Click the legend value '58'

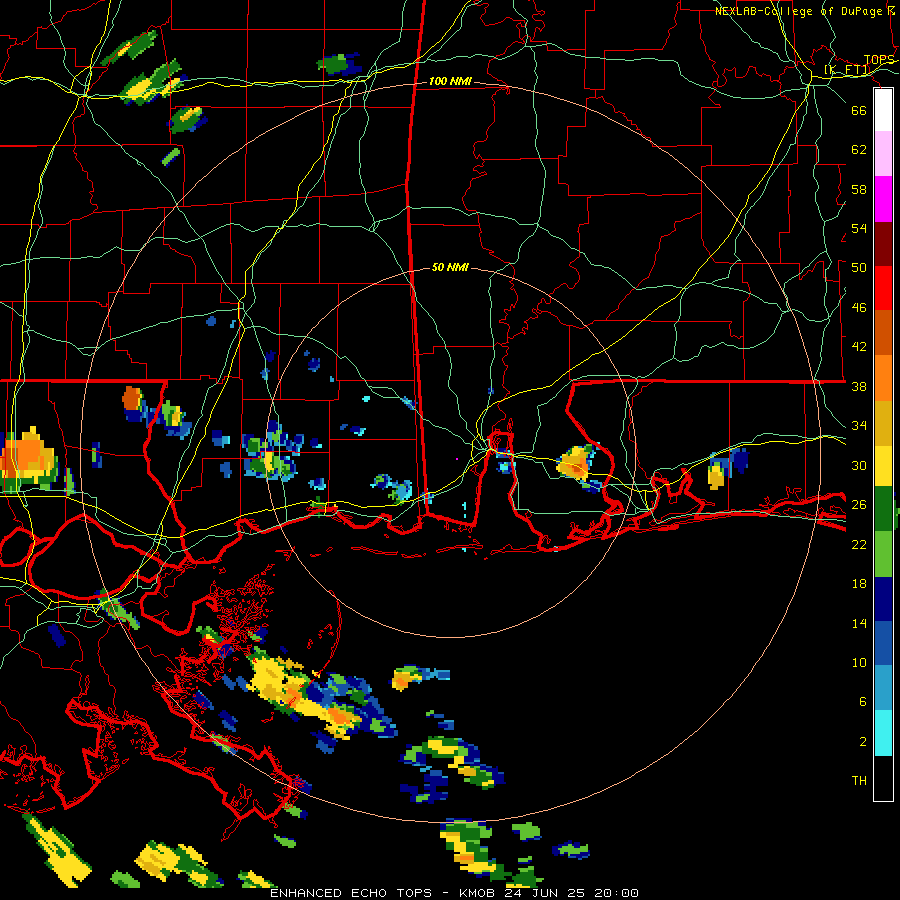[859, 189]
